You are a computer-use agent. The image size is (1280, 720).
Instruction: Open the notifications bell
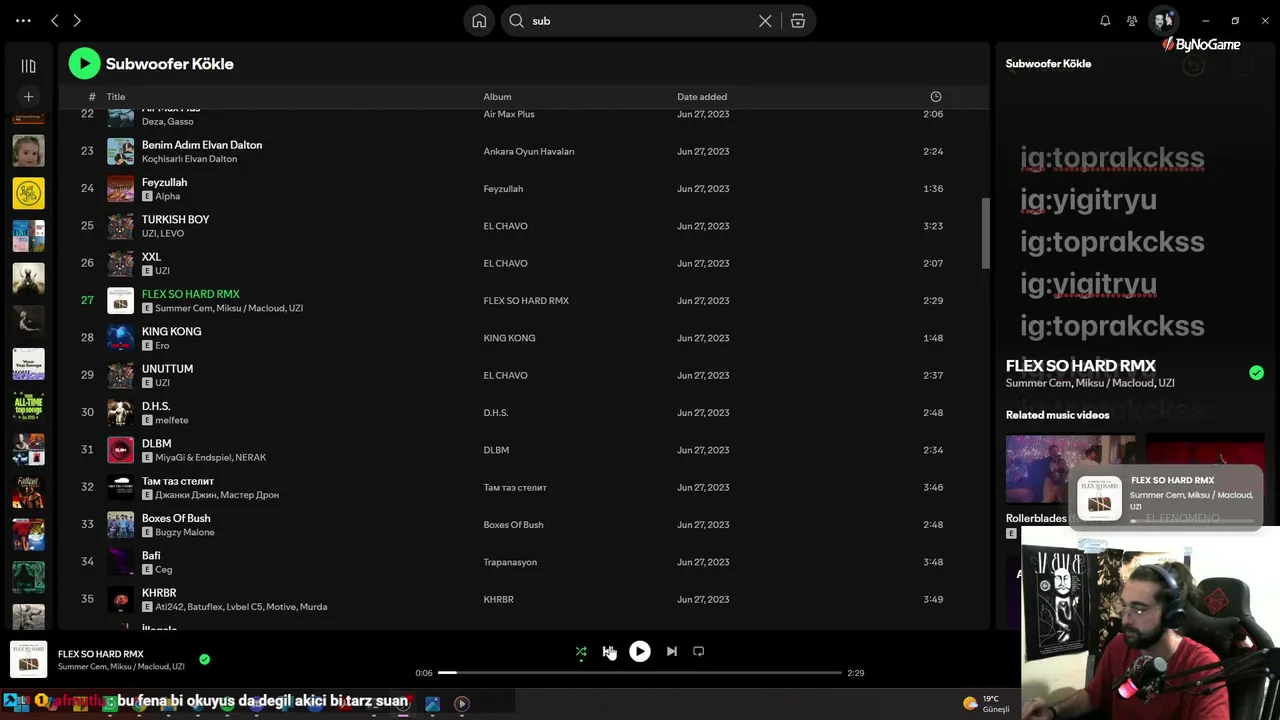[x=1105, y=21]
